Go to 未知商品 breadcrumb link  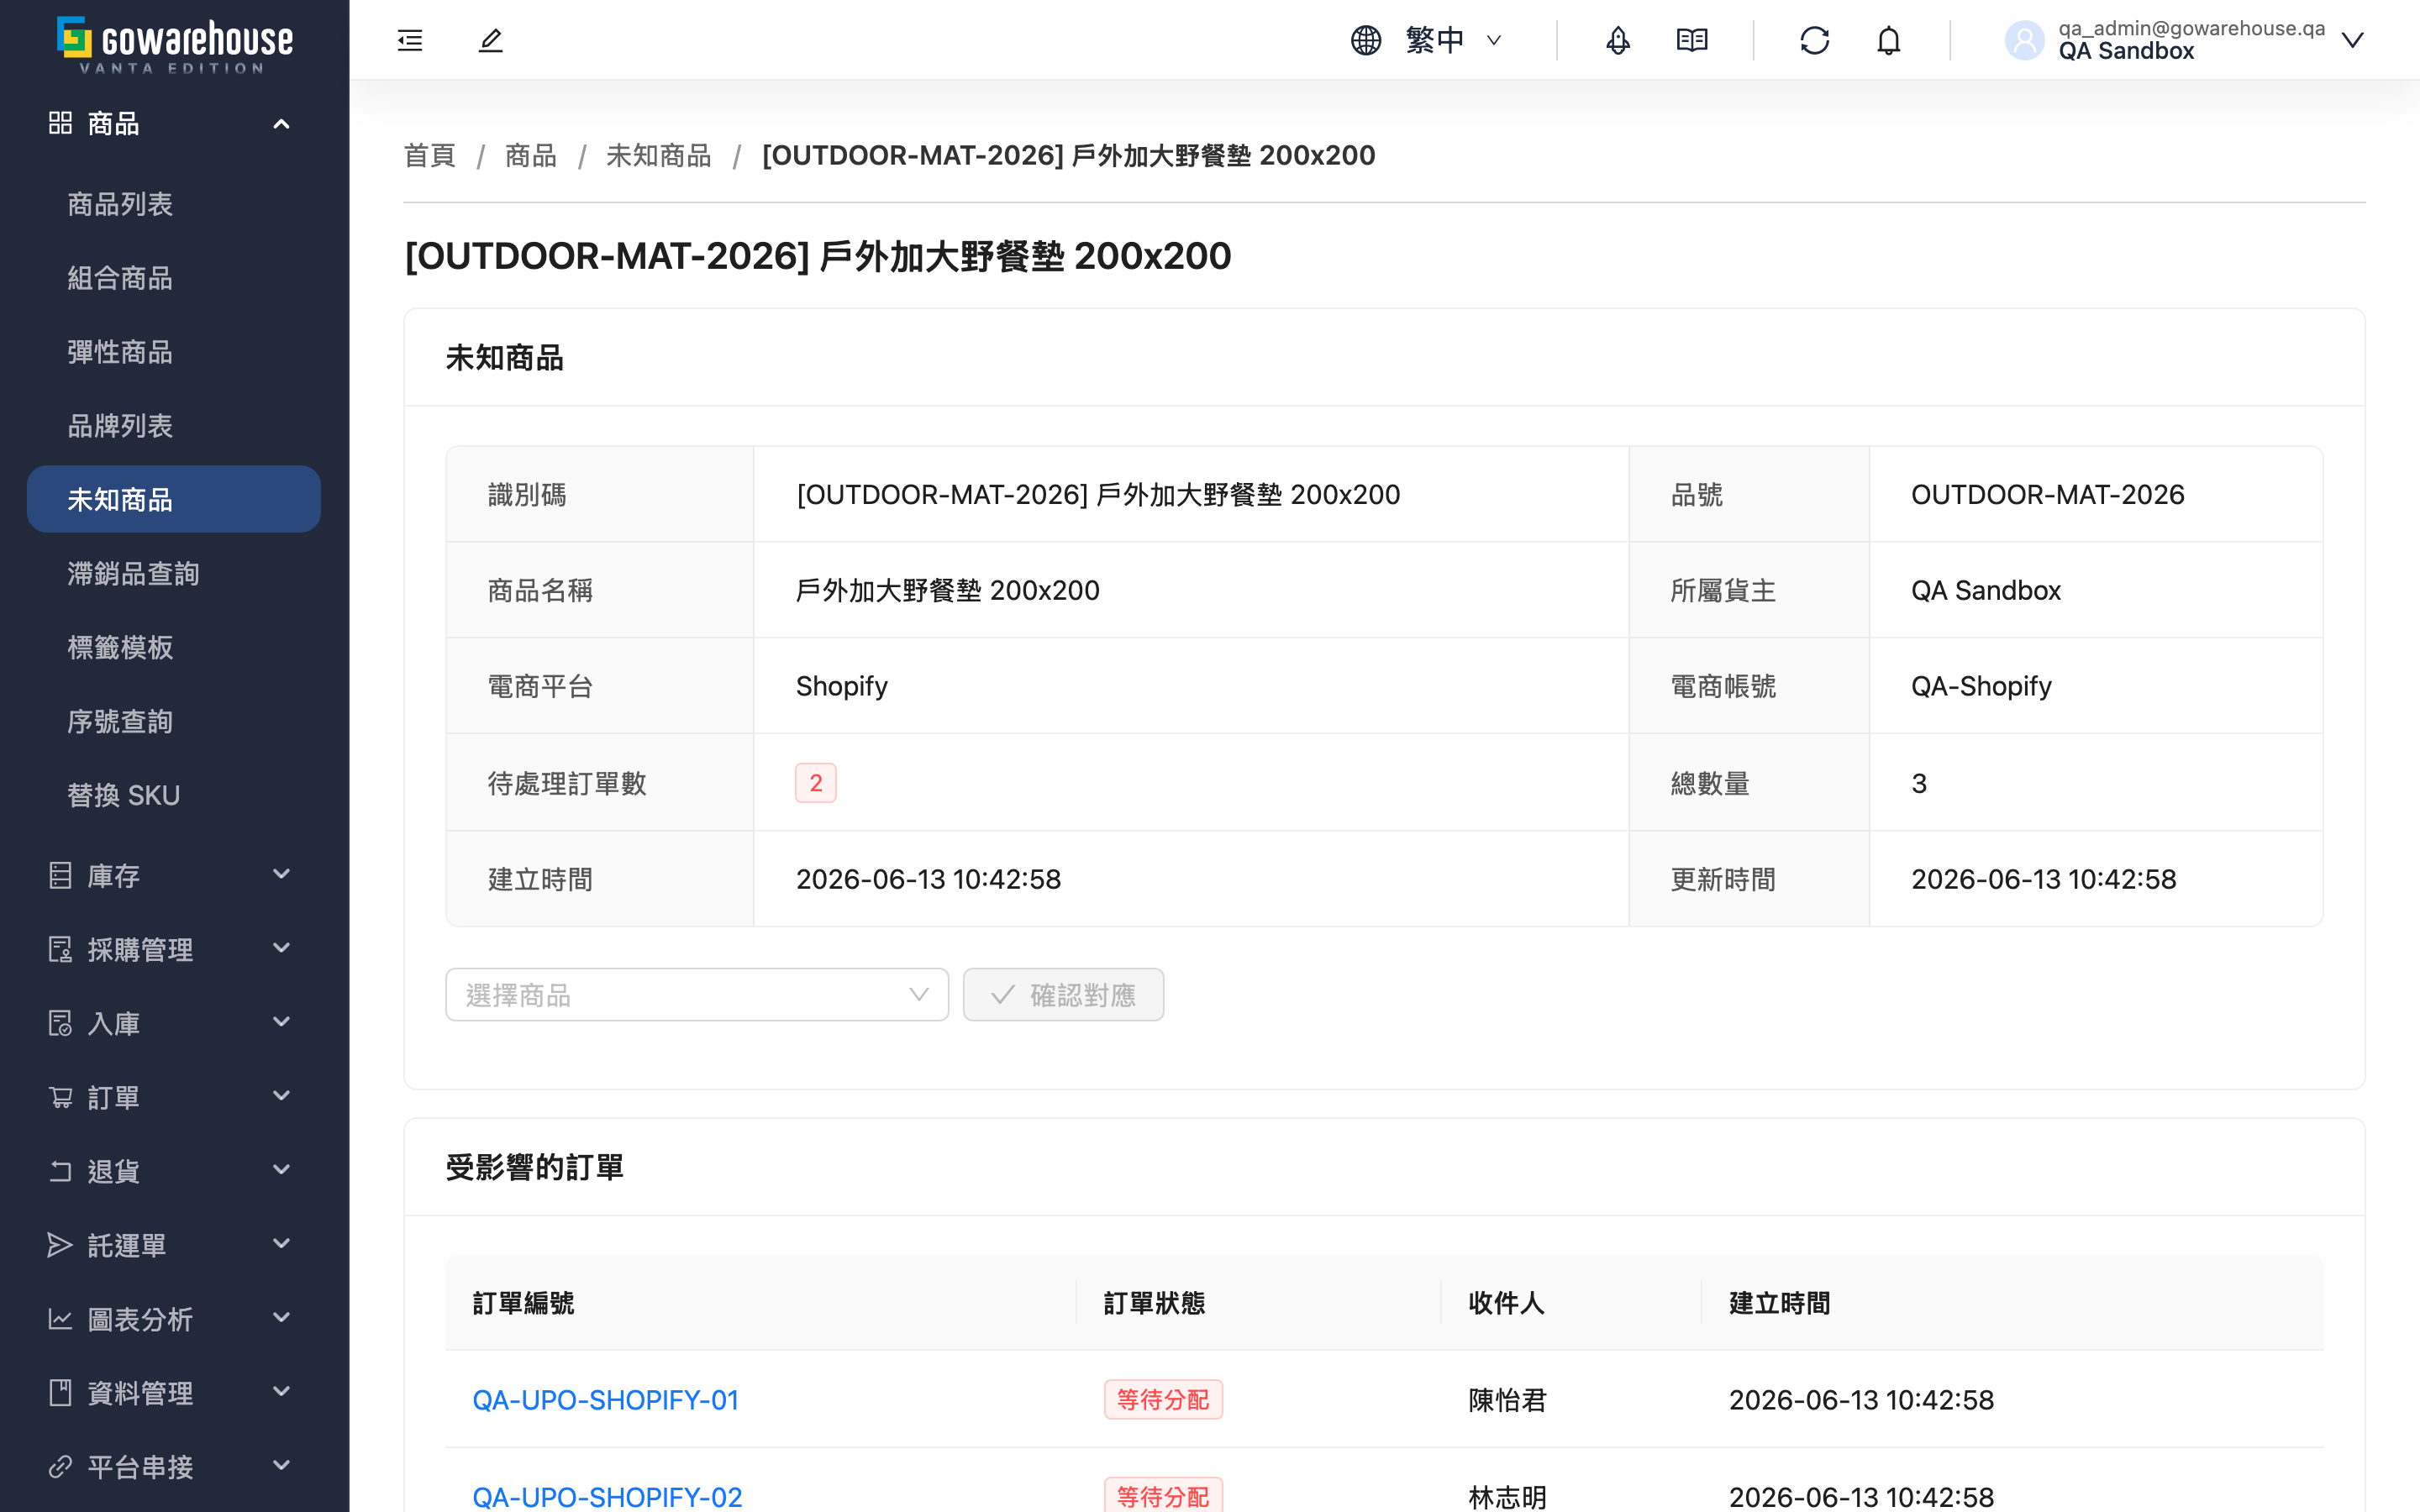click(658, 155)
